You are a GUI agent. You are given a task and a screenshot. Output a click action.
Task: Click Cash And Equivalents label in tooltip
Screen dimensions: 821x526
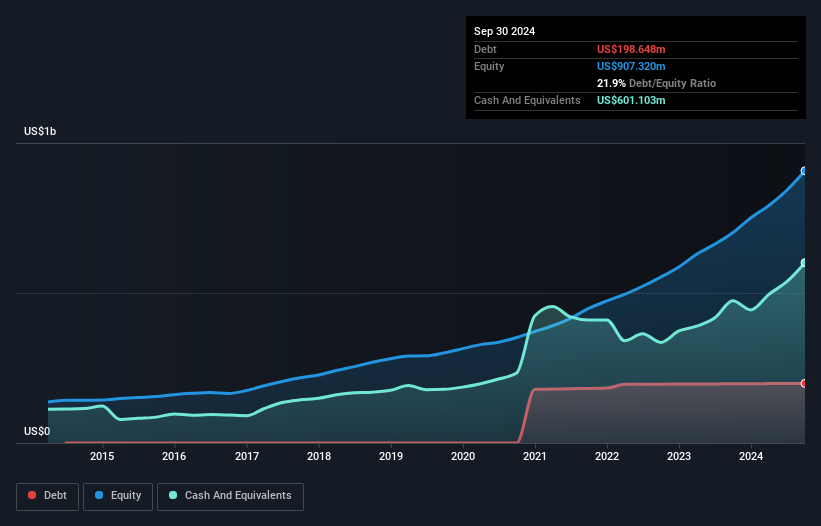pos(527,100)
